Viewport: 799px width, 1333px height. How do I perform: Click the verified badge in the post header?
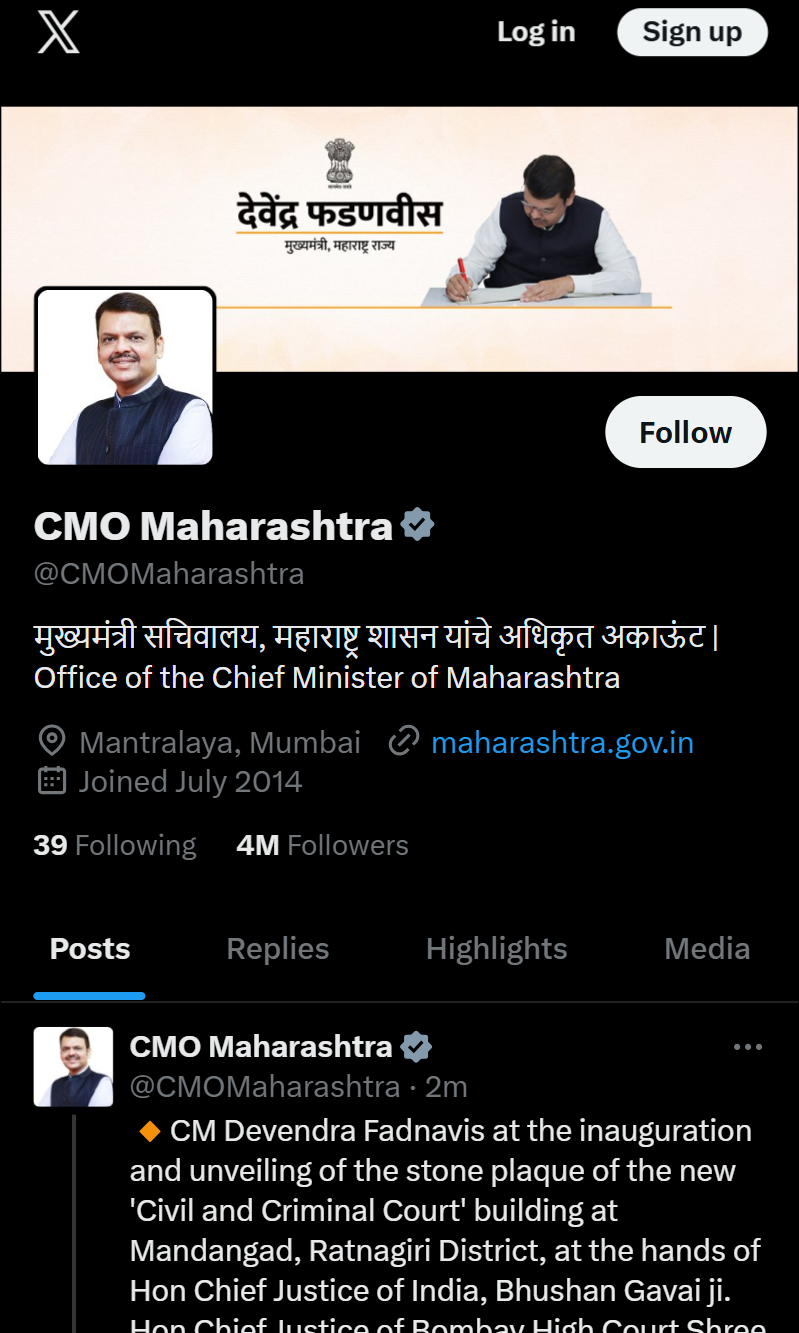tap(416, 1047)
